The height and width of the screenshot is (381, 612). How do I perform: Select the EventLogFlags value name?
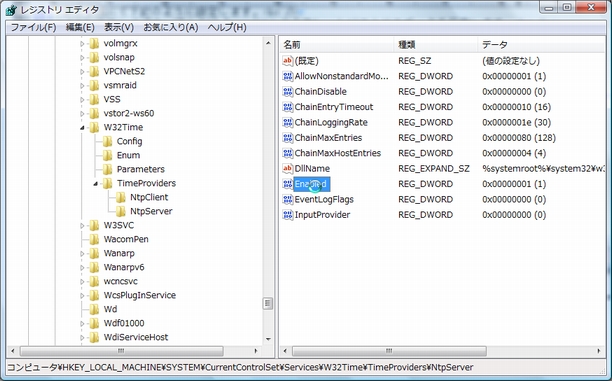pos(324,199)
